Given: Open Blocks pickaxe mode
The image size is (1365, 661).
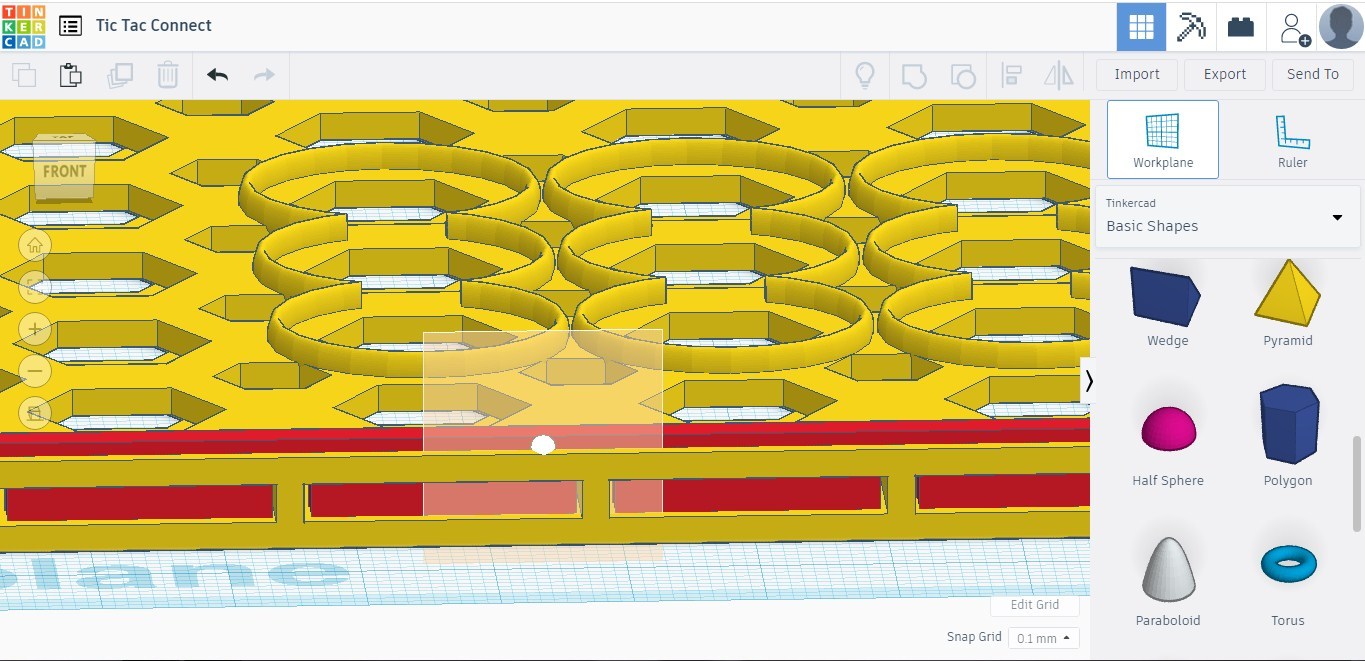Looking at the screenshot, I should coord(1191,27).
